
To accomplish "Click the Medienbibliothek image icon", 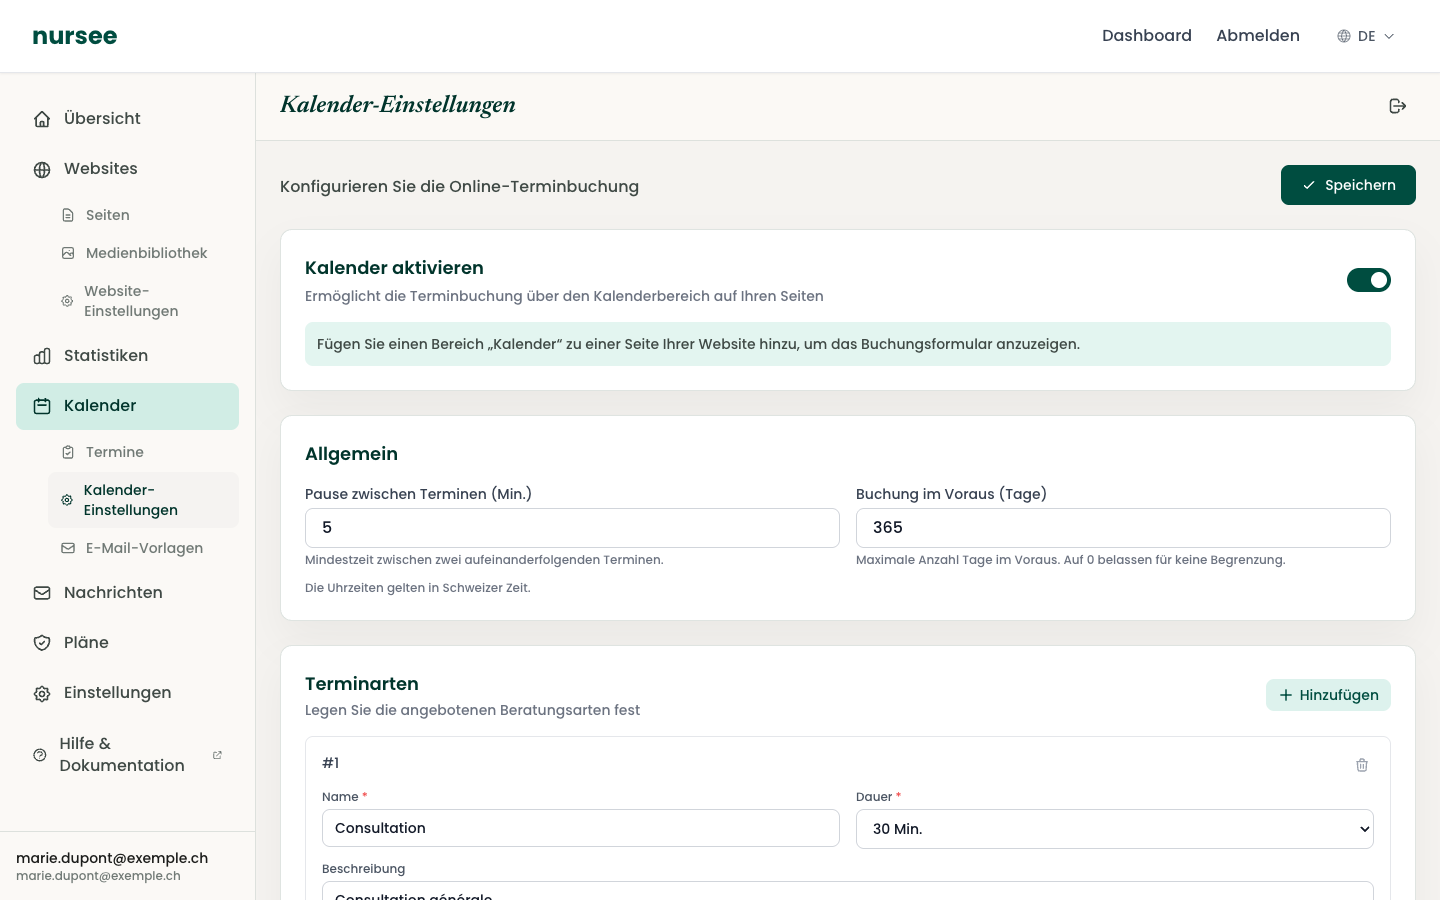I will (x=68, y=253).
